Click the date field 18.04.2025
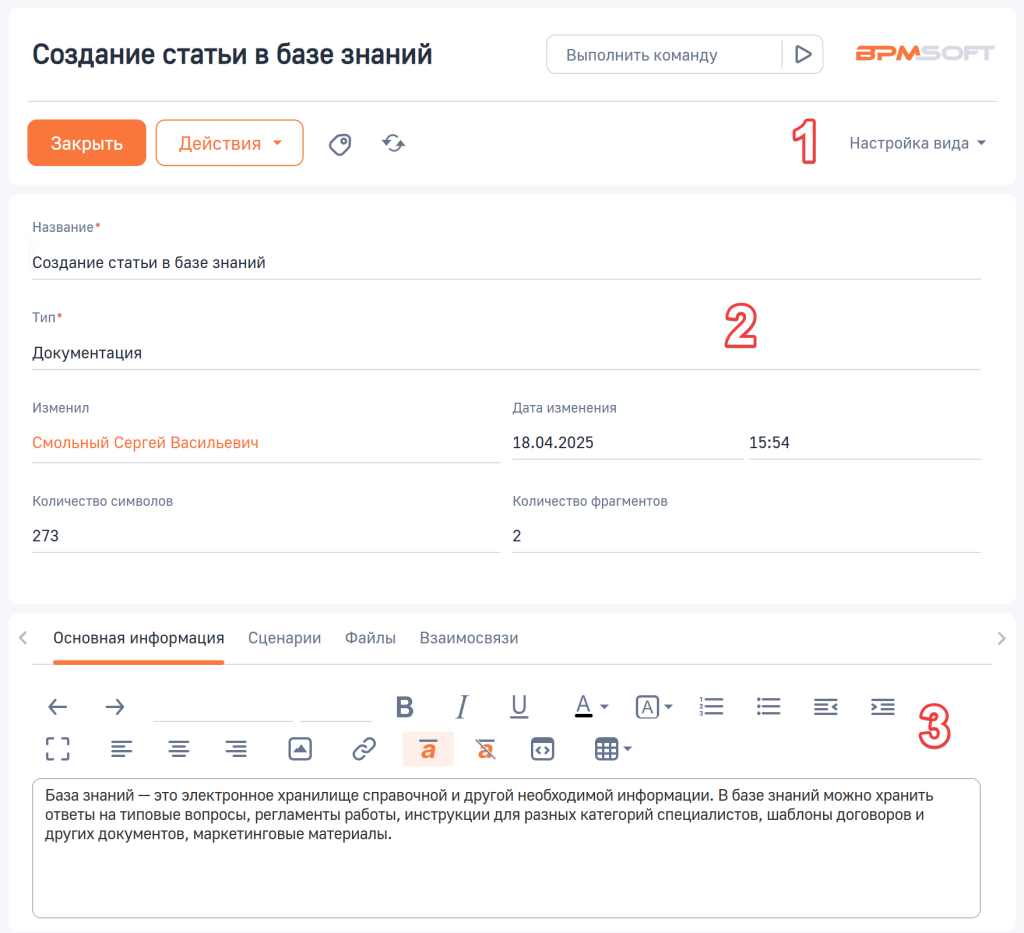The width and height of the screenshot is (1024, 933). 628,443
